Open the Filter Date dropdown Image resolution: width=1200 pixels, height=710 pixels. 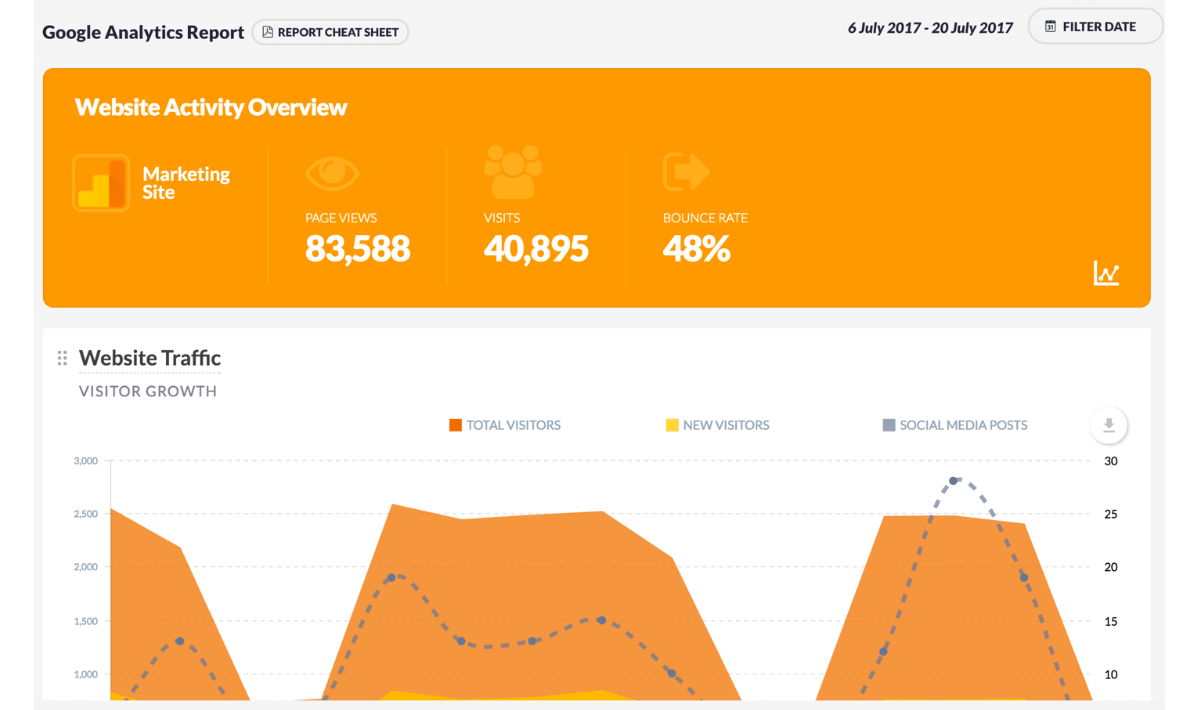(x=1096, y=27)
